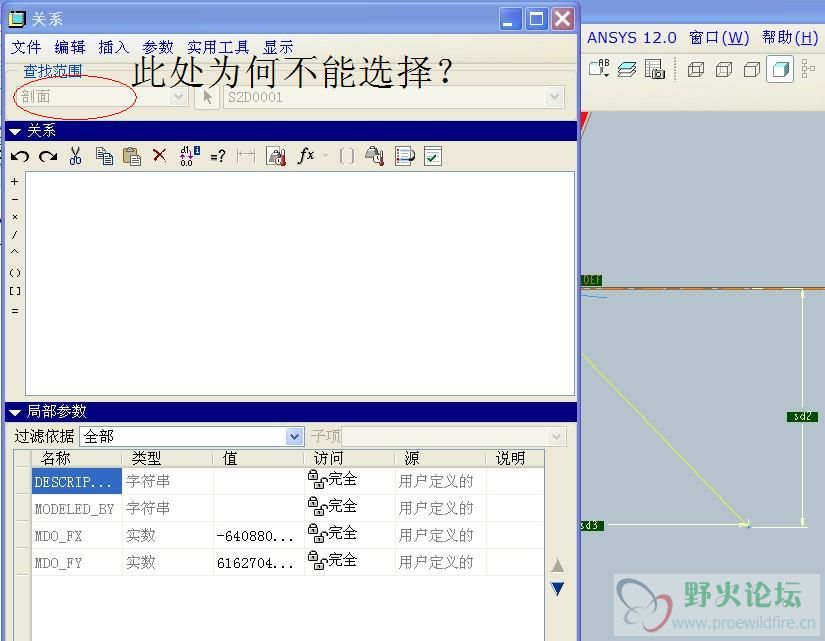Insert the caret ^ operator

15,252
